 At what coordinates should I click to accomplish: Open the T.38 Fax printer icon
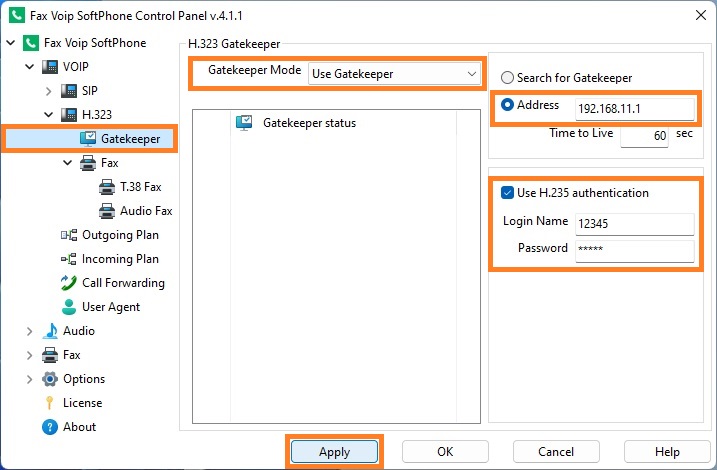pyautogui.click(x=107, y=187)
